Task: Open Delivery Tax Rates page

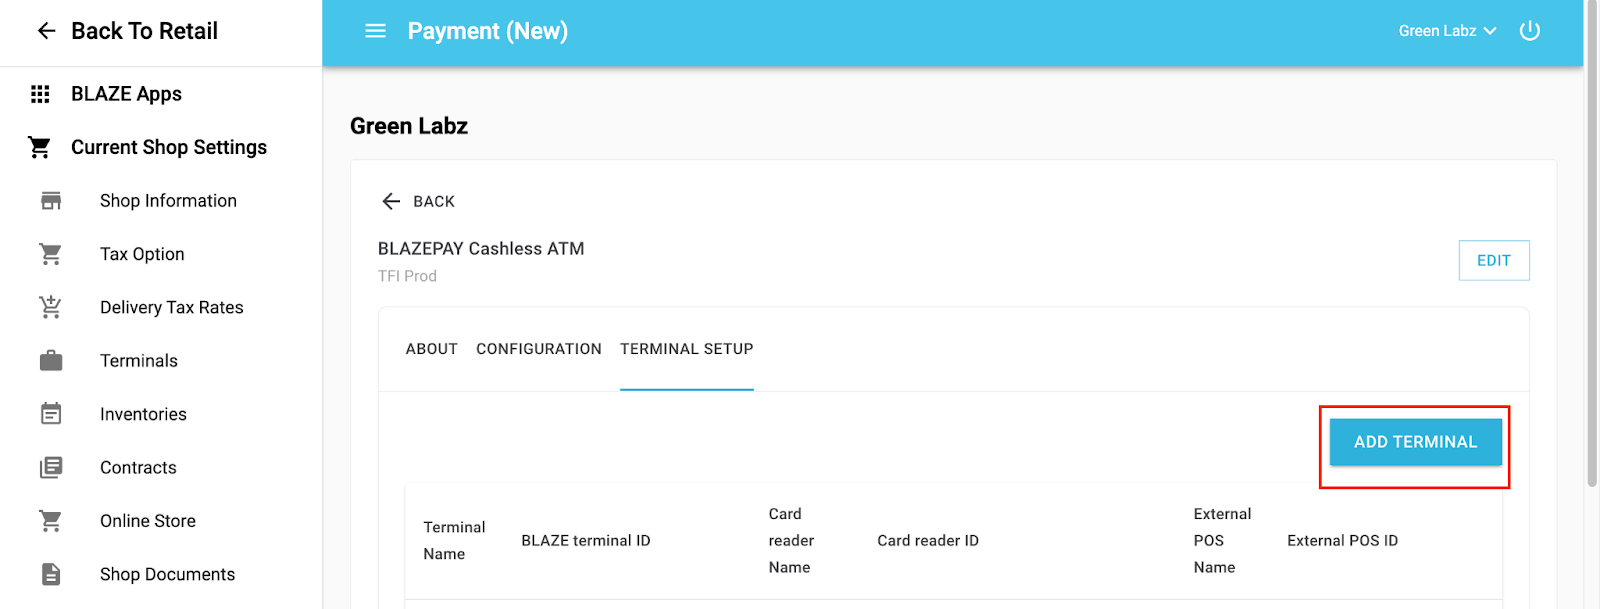Action: pos(172,307)
